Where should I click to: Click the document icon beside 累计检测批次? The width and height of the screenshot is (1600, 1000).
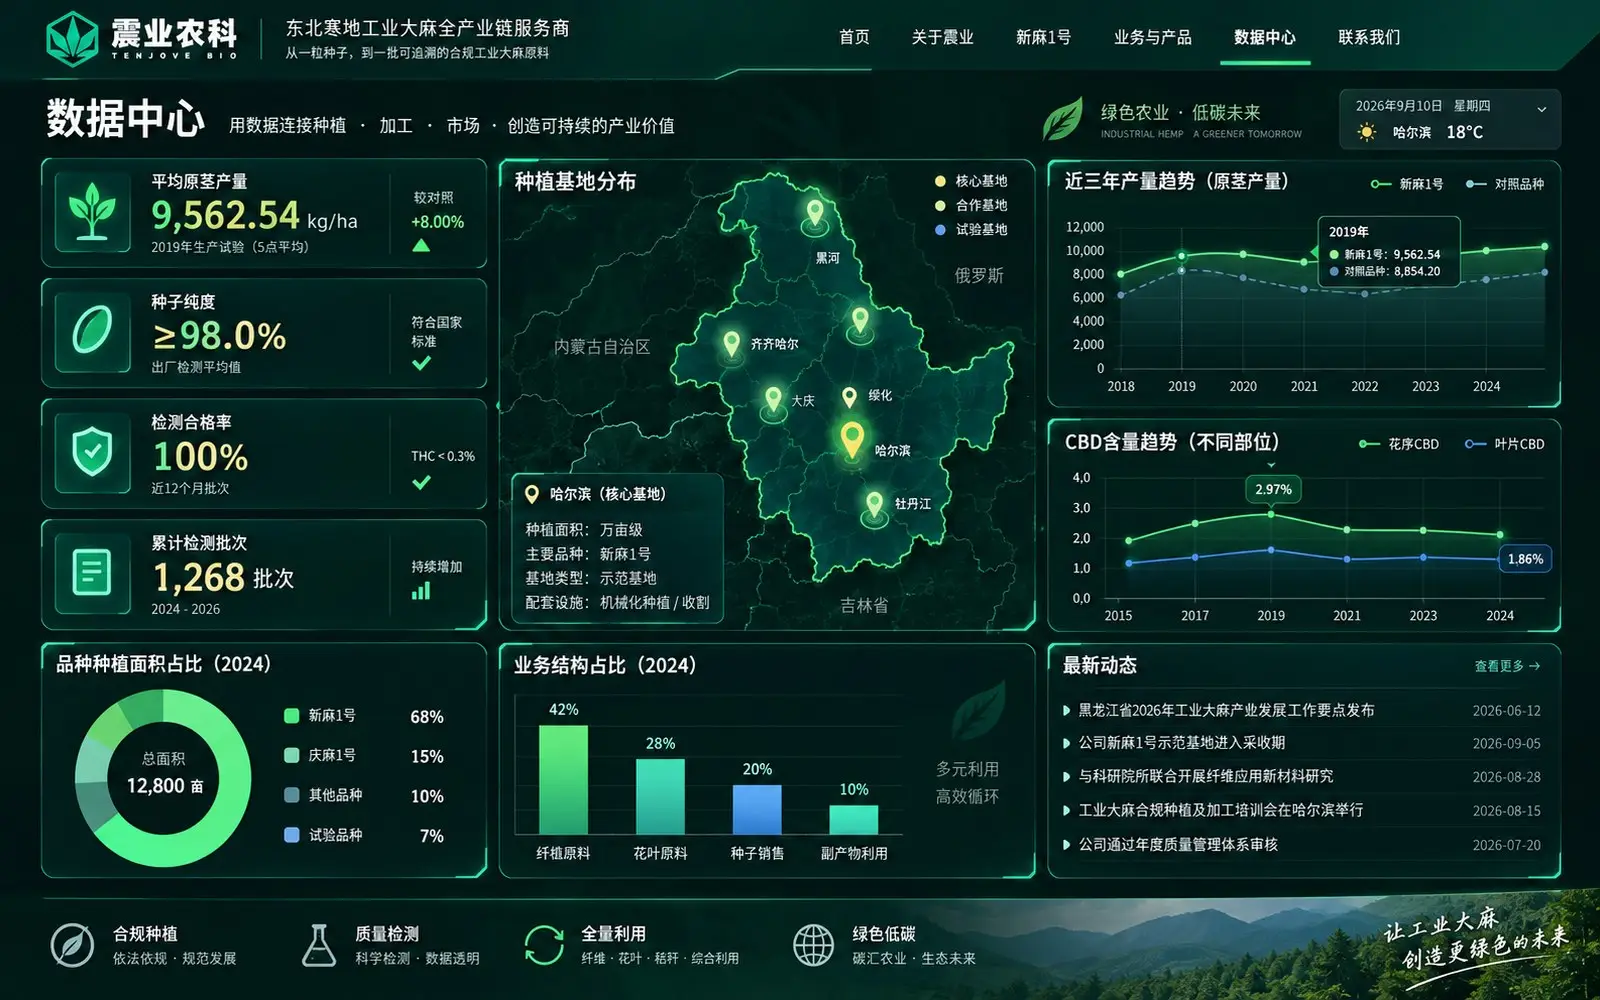pyautogui.click(x=92, y=573)
